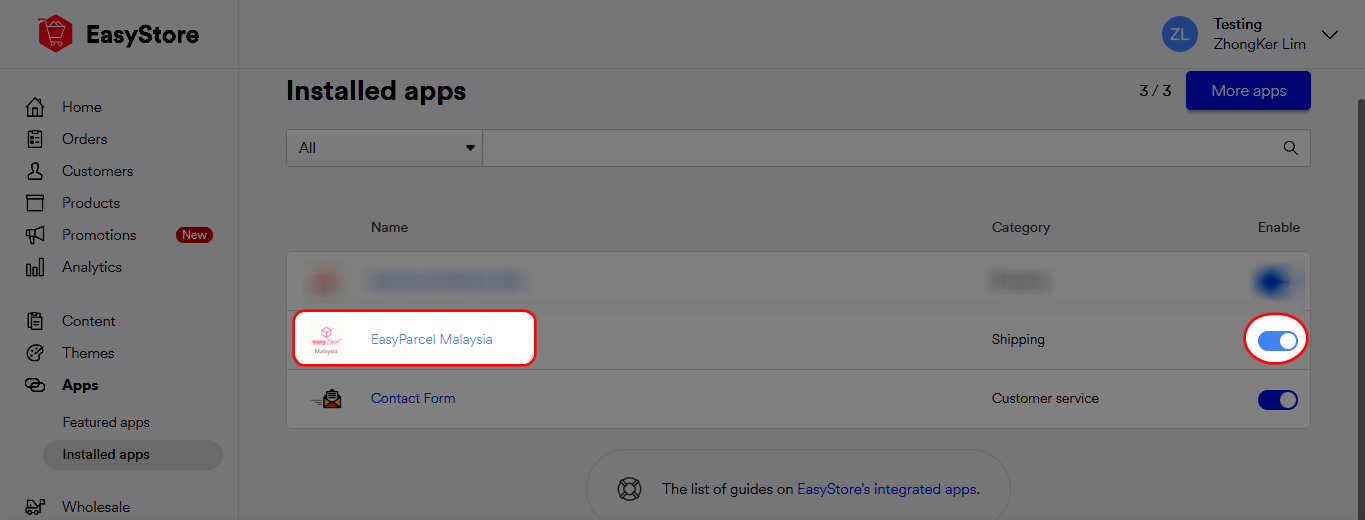Toggle the blurred first app's enable switch

[1277, 282]
